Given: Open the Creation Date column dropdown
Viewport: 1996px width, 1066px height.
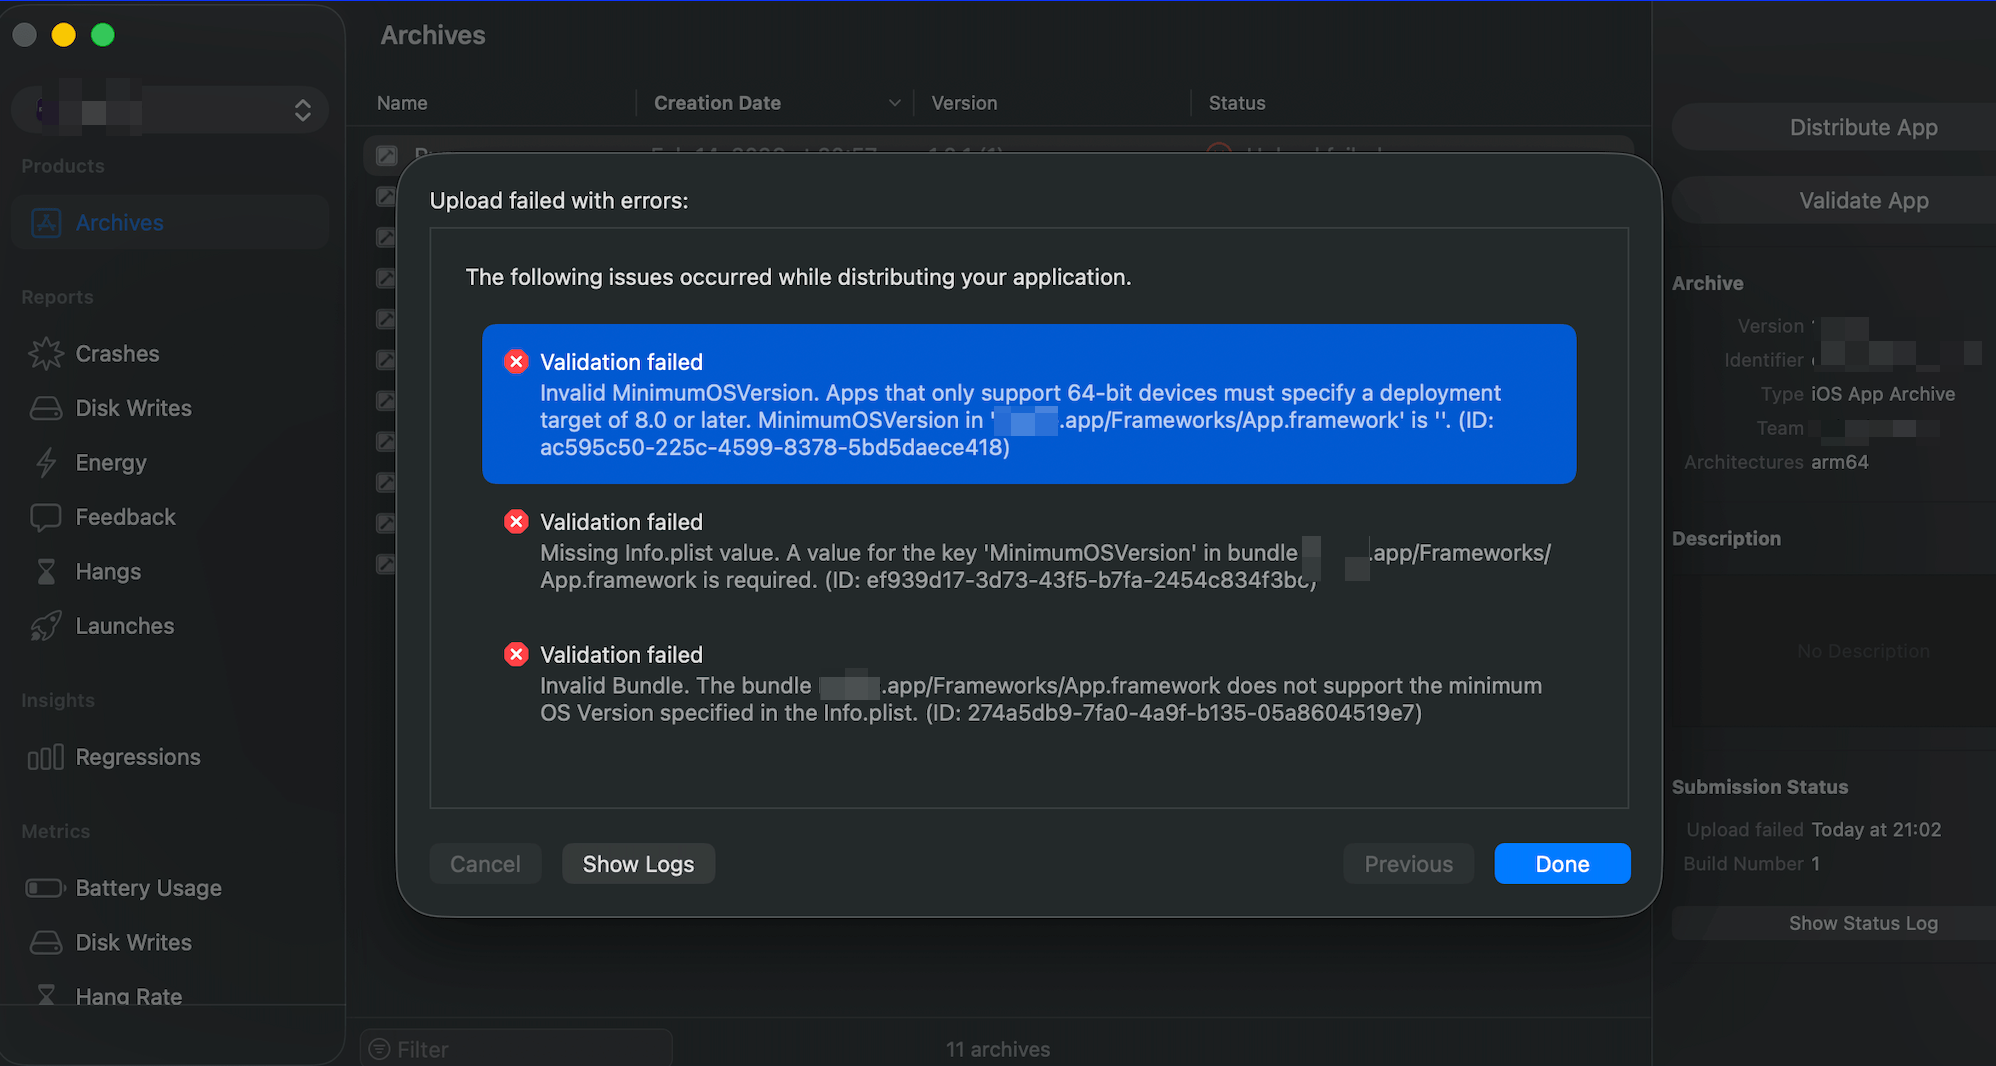Looking at the screenshot, I should (895, 102).
